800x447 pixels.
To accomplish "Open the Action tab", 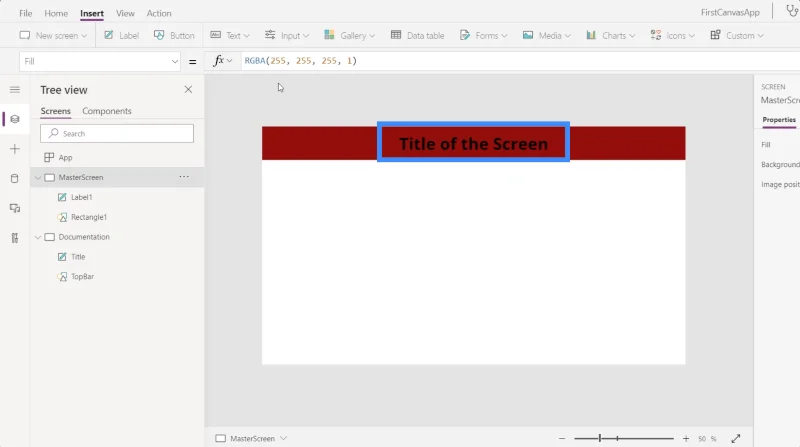I will [x=159, y=13].
